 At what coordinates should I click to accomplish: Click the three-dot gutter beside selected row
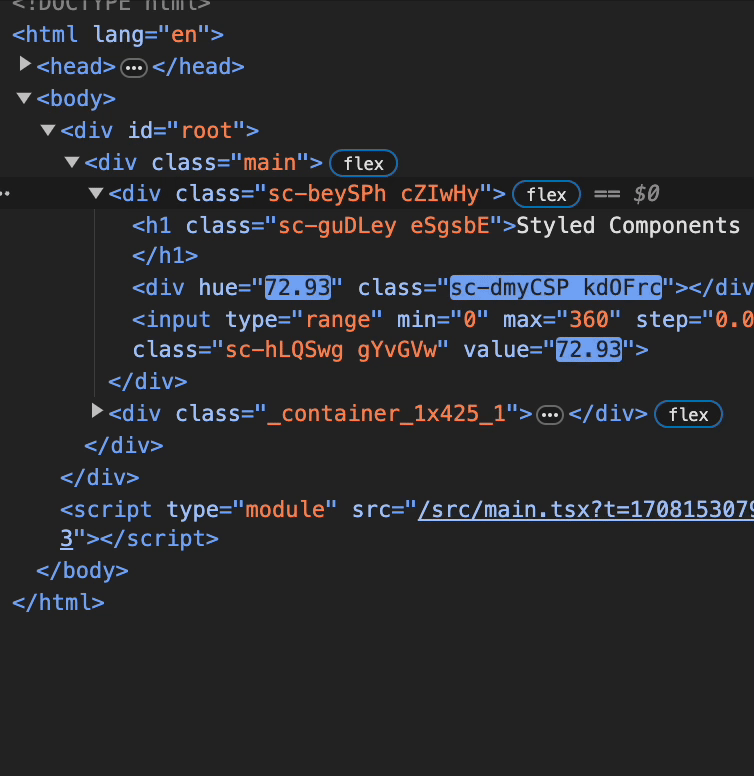click(5, 194)
